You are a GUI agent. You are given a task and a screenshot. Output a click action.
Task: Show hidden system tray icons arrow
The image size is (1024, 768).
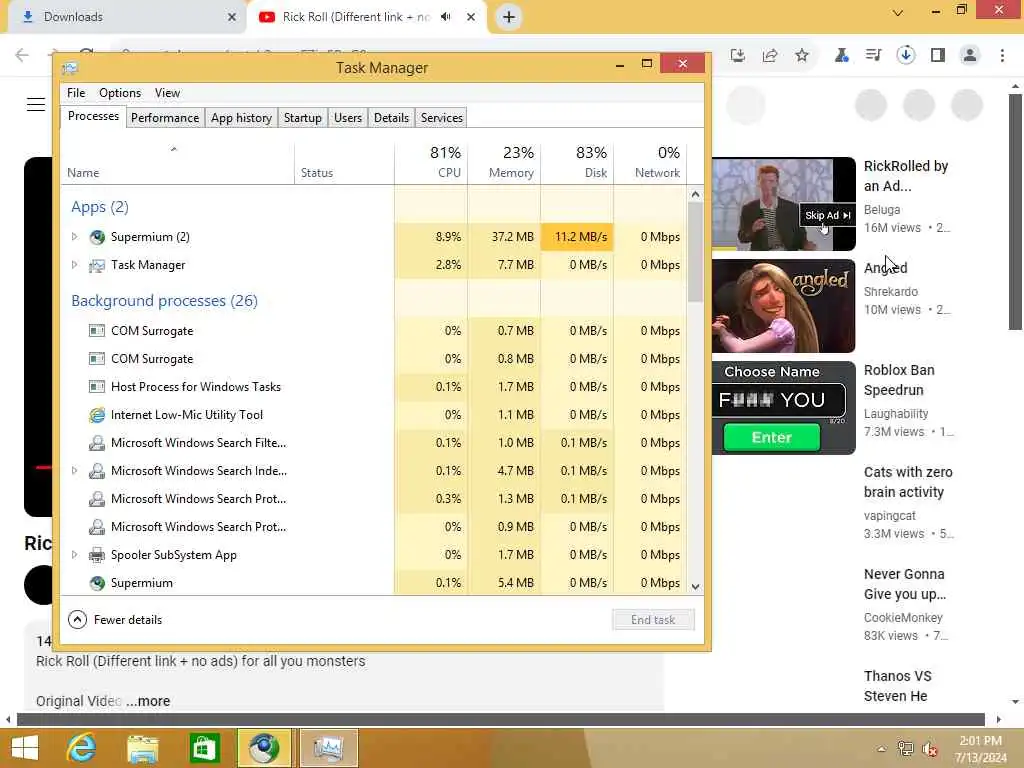(882, 749)
